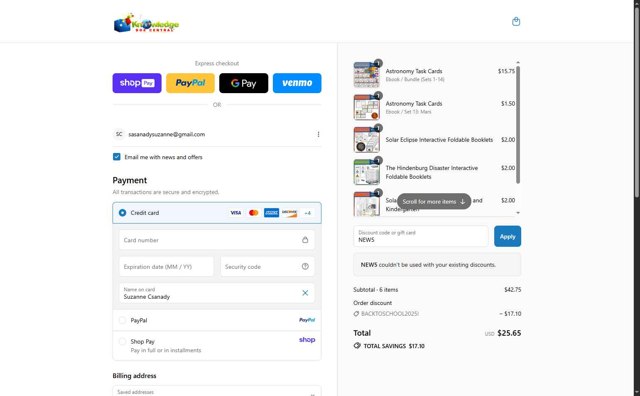Click Solar Eclipse Foldable Booklets thumbnail
This screenshot has width=640, height=396.
tap(366, 140)
